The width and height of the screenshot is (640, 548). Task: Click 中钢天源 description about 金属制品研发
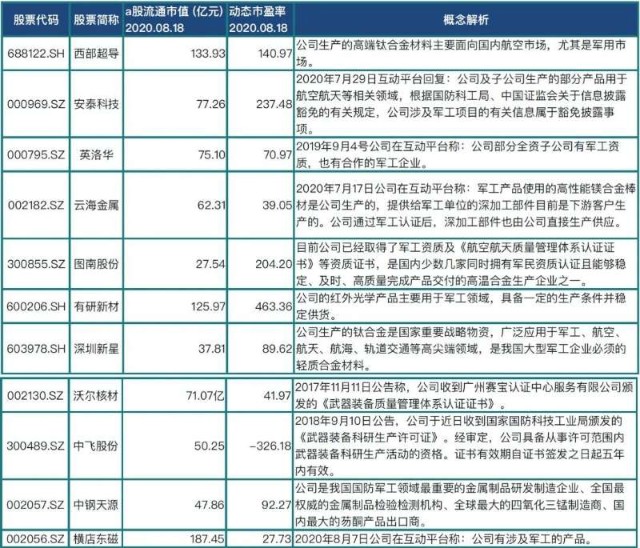(460, 505)
